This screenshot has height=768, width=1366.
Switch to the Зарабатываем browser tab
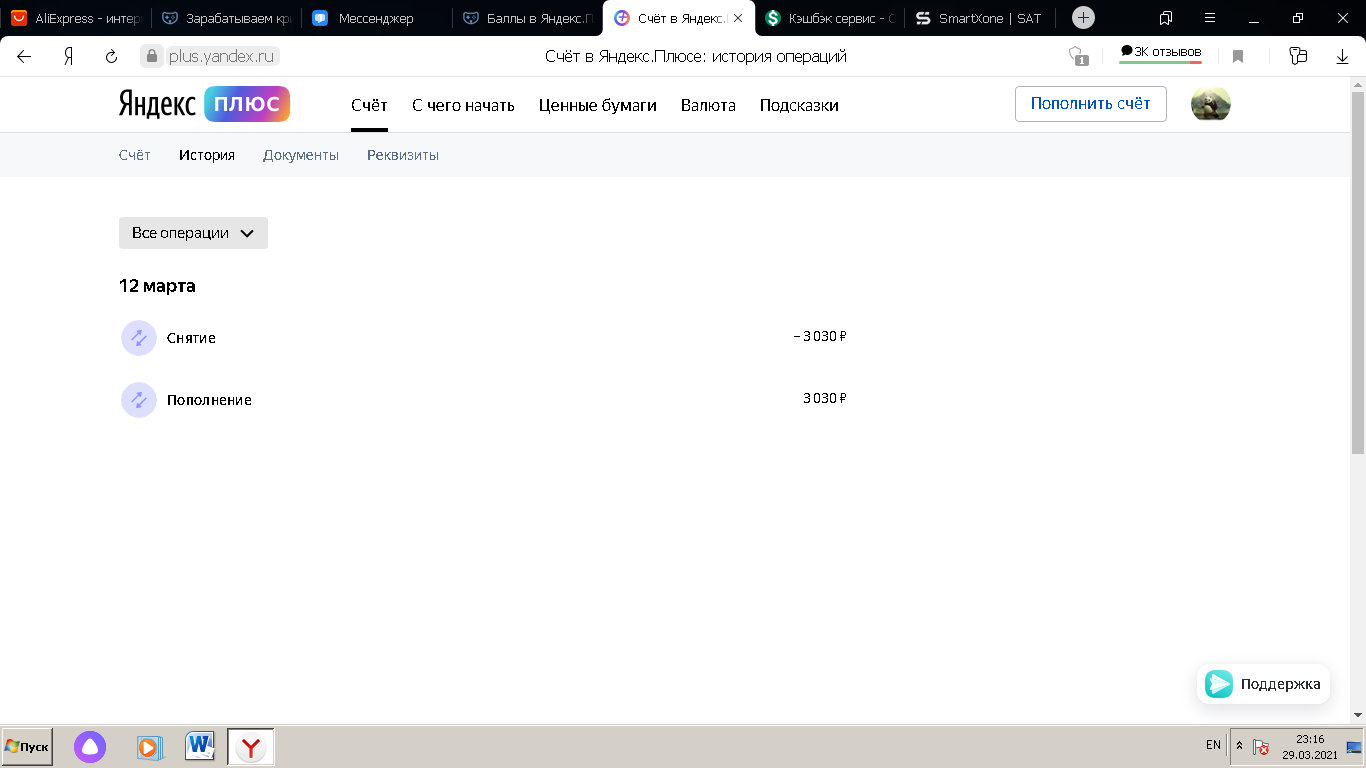(x=228, y=18)
